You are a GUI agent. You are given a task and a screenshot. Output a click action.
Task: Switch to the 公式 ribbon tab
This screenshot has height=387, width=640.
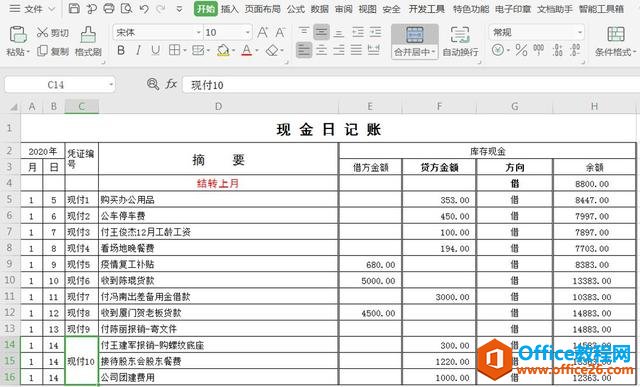pos(296,9)
